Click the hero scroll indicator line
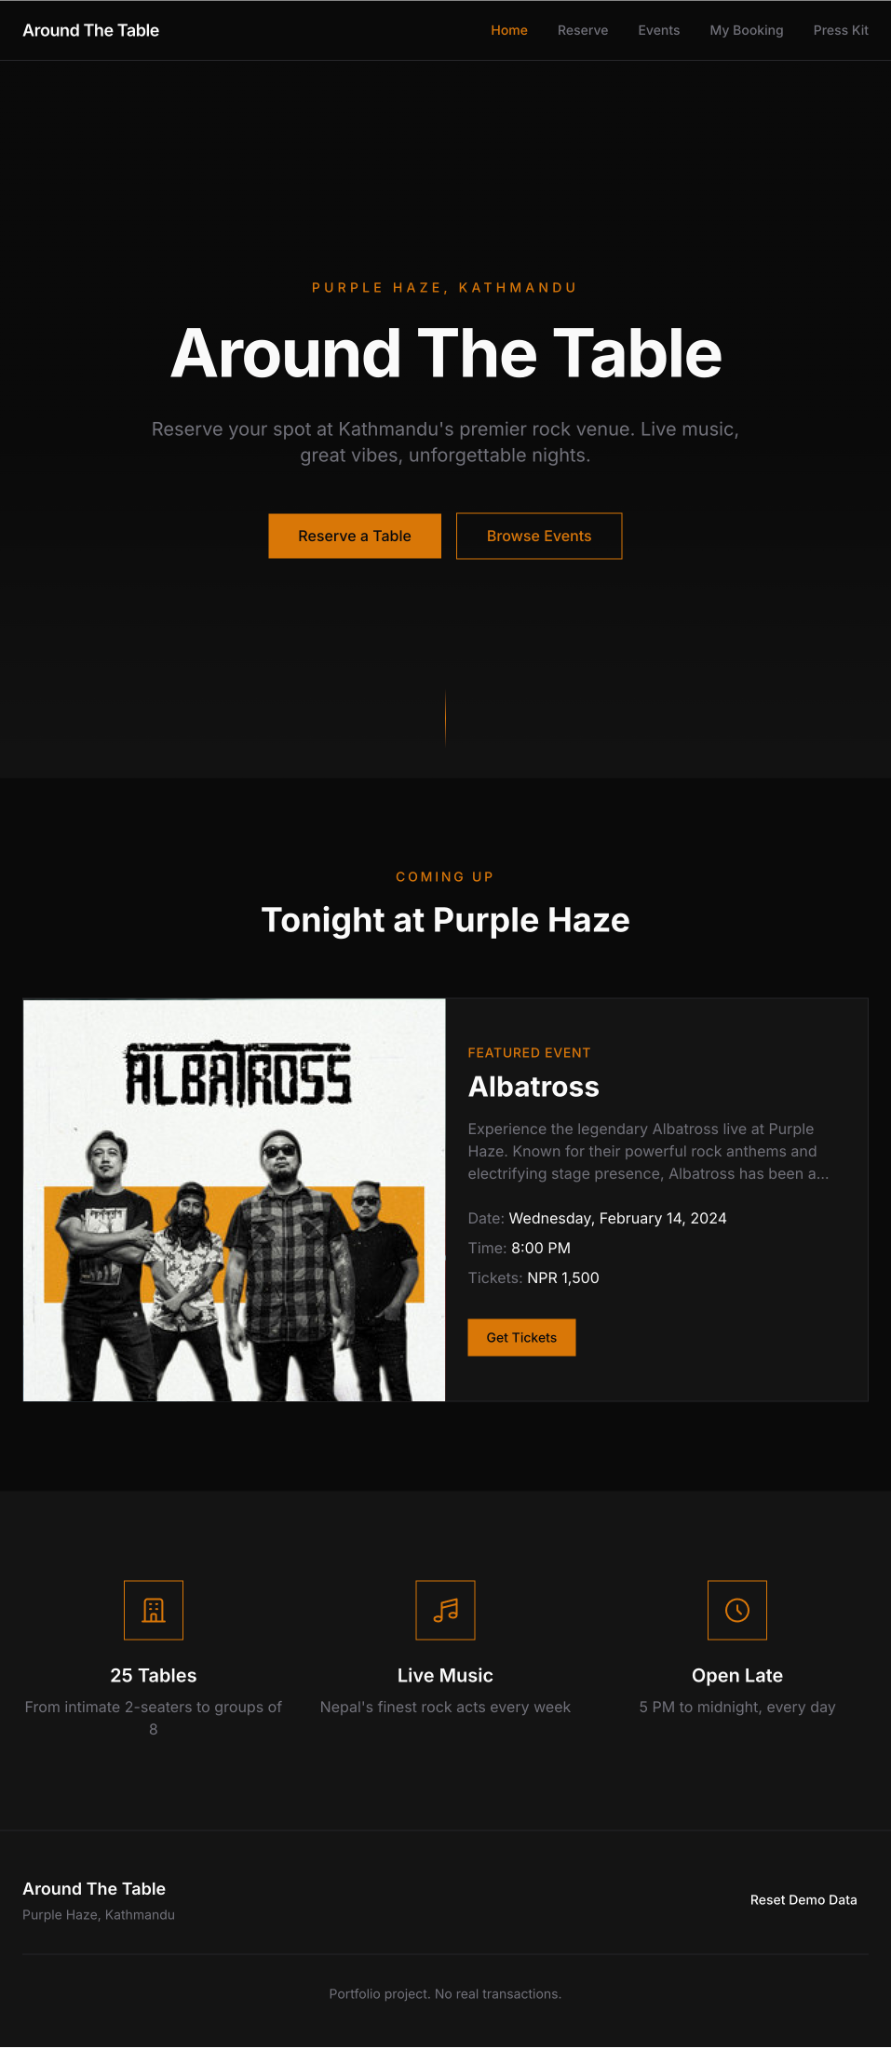The width and height of the screenshot is (891, 2048). click(x=445, y=718)
